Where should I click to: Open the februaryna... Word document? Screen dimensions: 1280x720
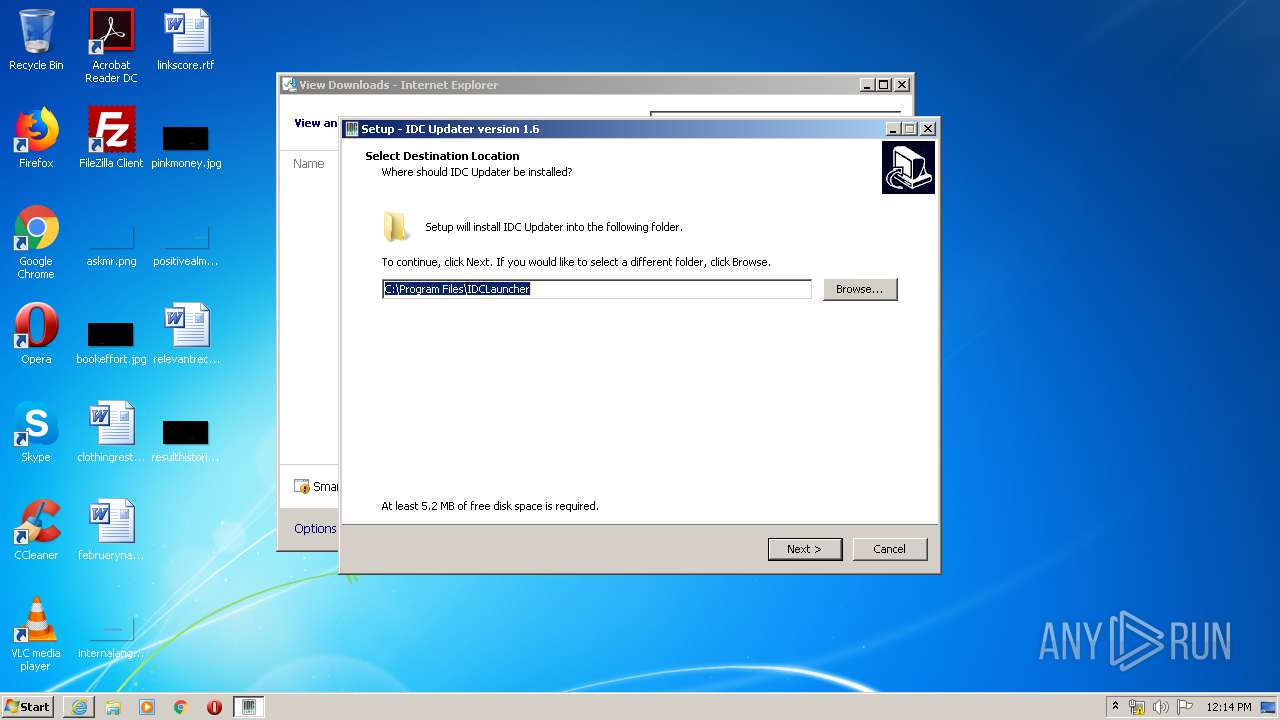(x=111, y=530)
